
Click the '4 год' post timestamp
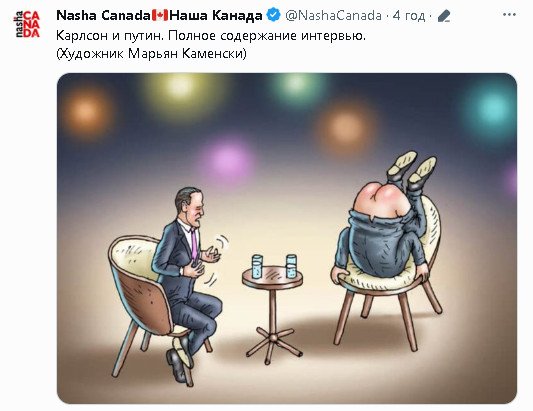409,16
